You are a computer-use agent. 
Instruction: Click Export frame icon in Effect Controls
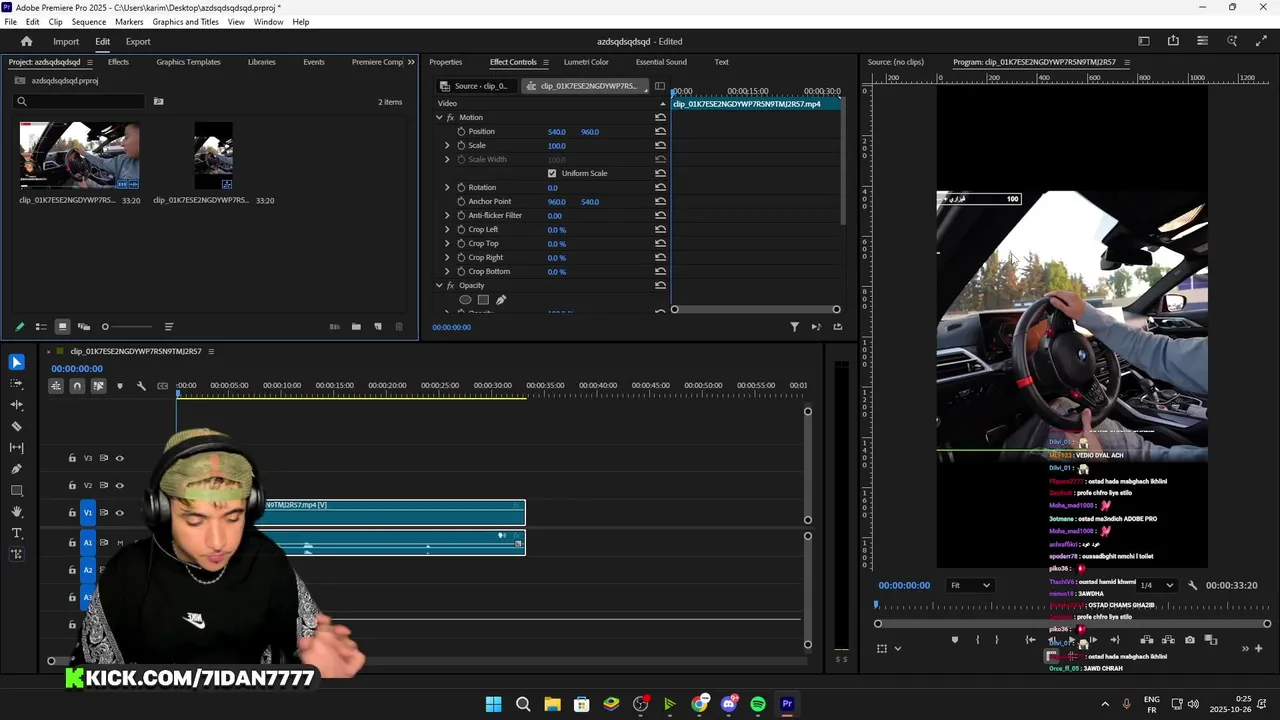[x=838, y=327]
